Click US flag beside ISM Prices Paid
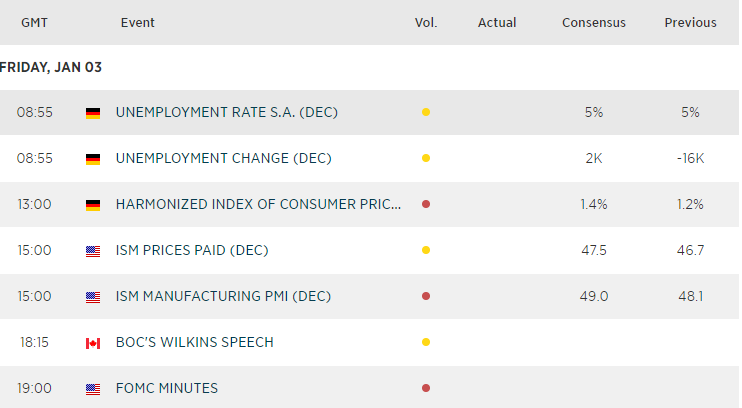The height and width of the screenshot is (408, 742). pos(93,251)
